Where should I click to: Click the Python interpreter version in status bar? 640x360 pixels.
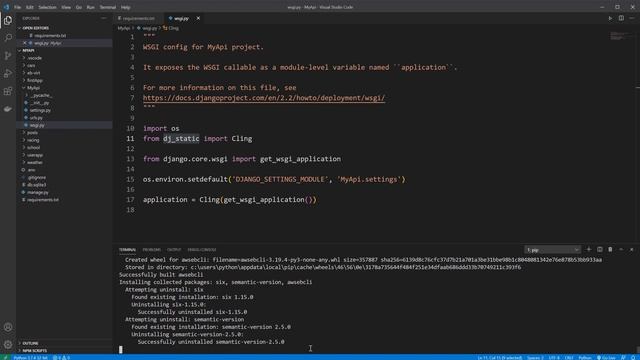point(31,358)
